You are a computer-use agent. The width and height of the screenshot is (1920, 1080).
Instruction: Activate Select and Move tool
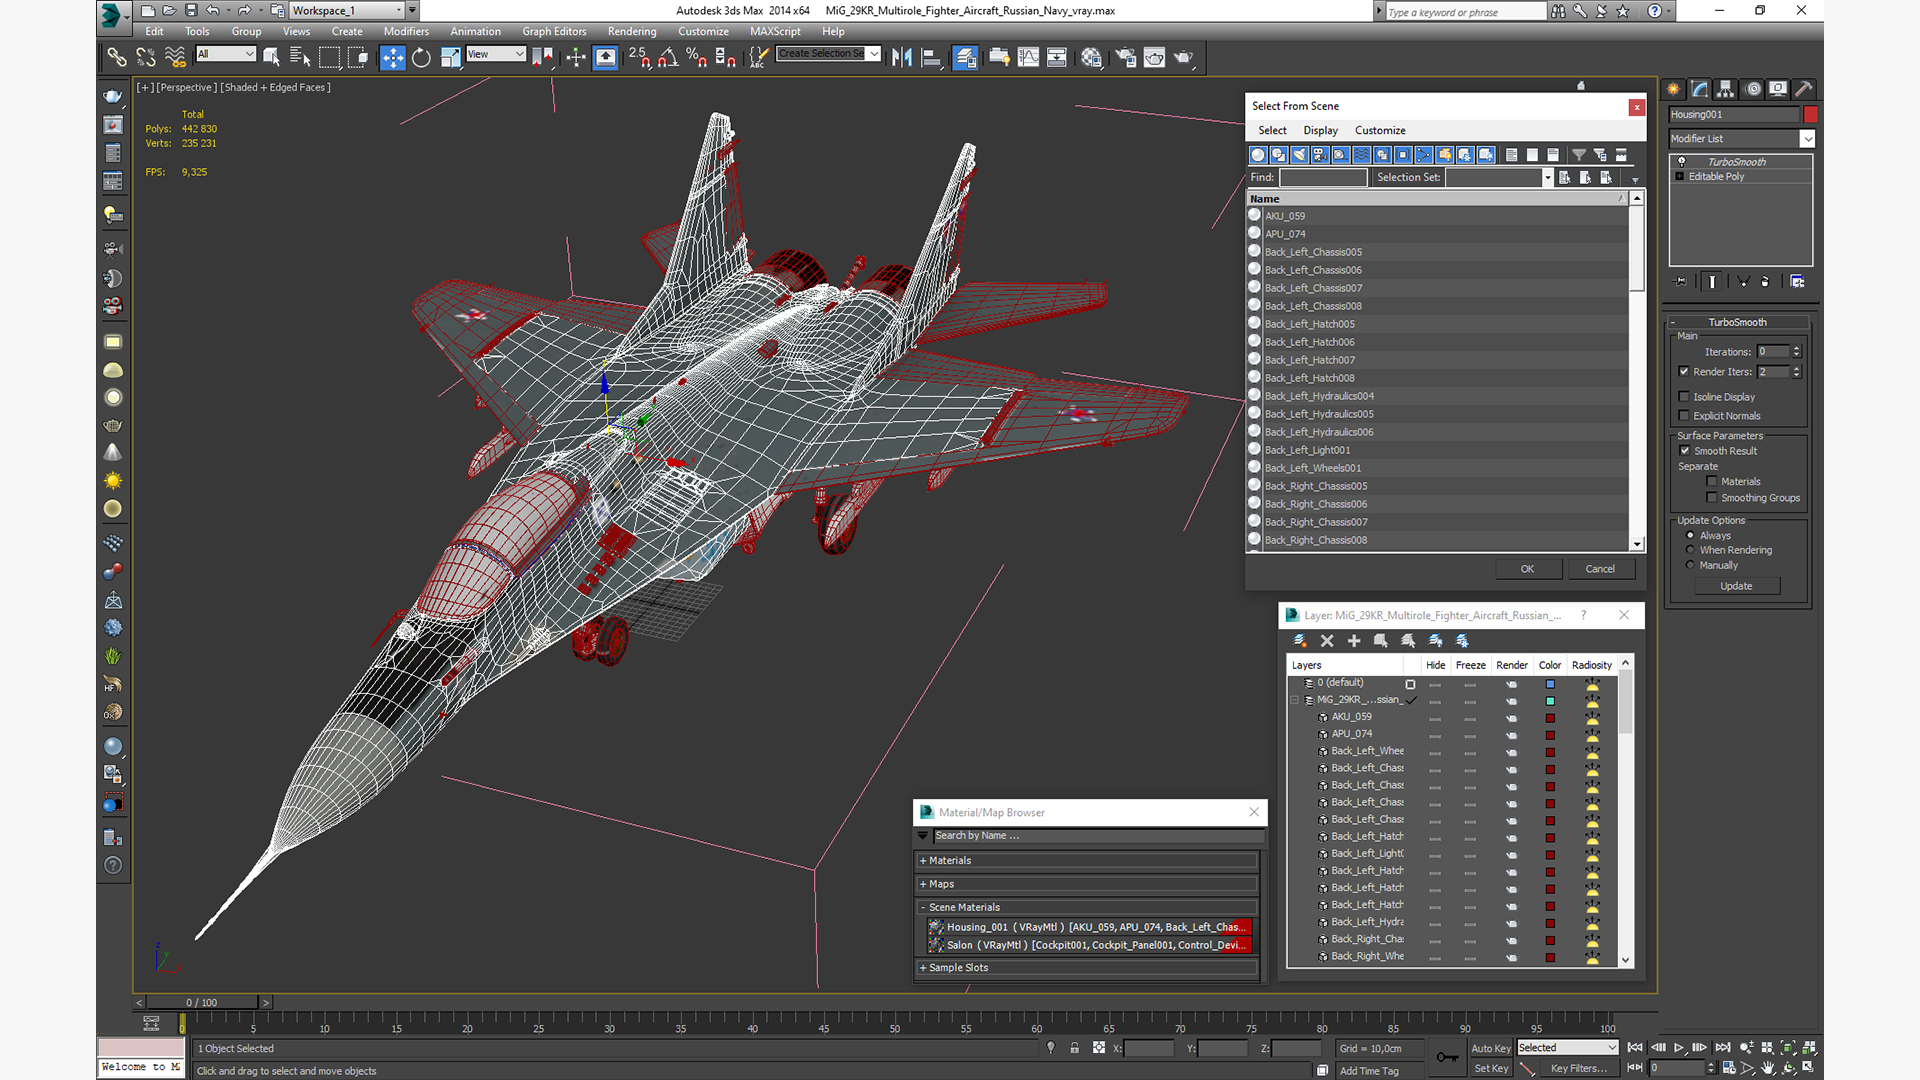click(x=393, y=57)
